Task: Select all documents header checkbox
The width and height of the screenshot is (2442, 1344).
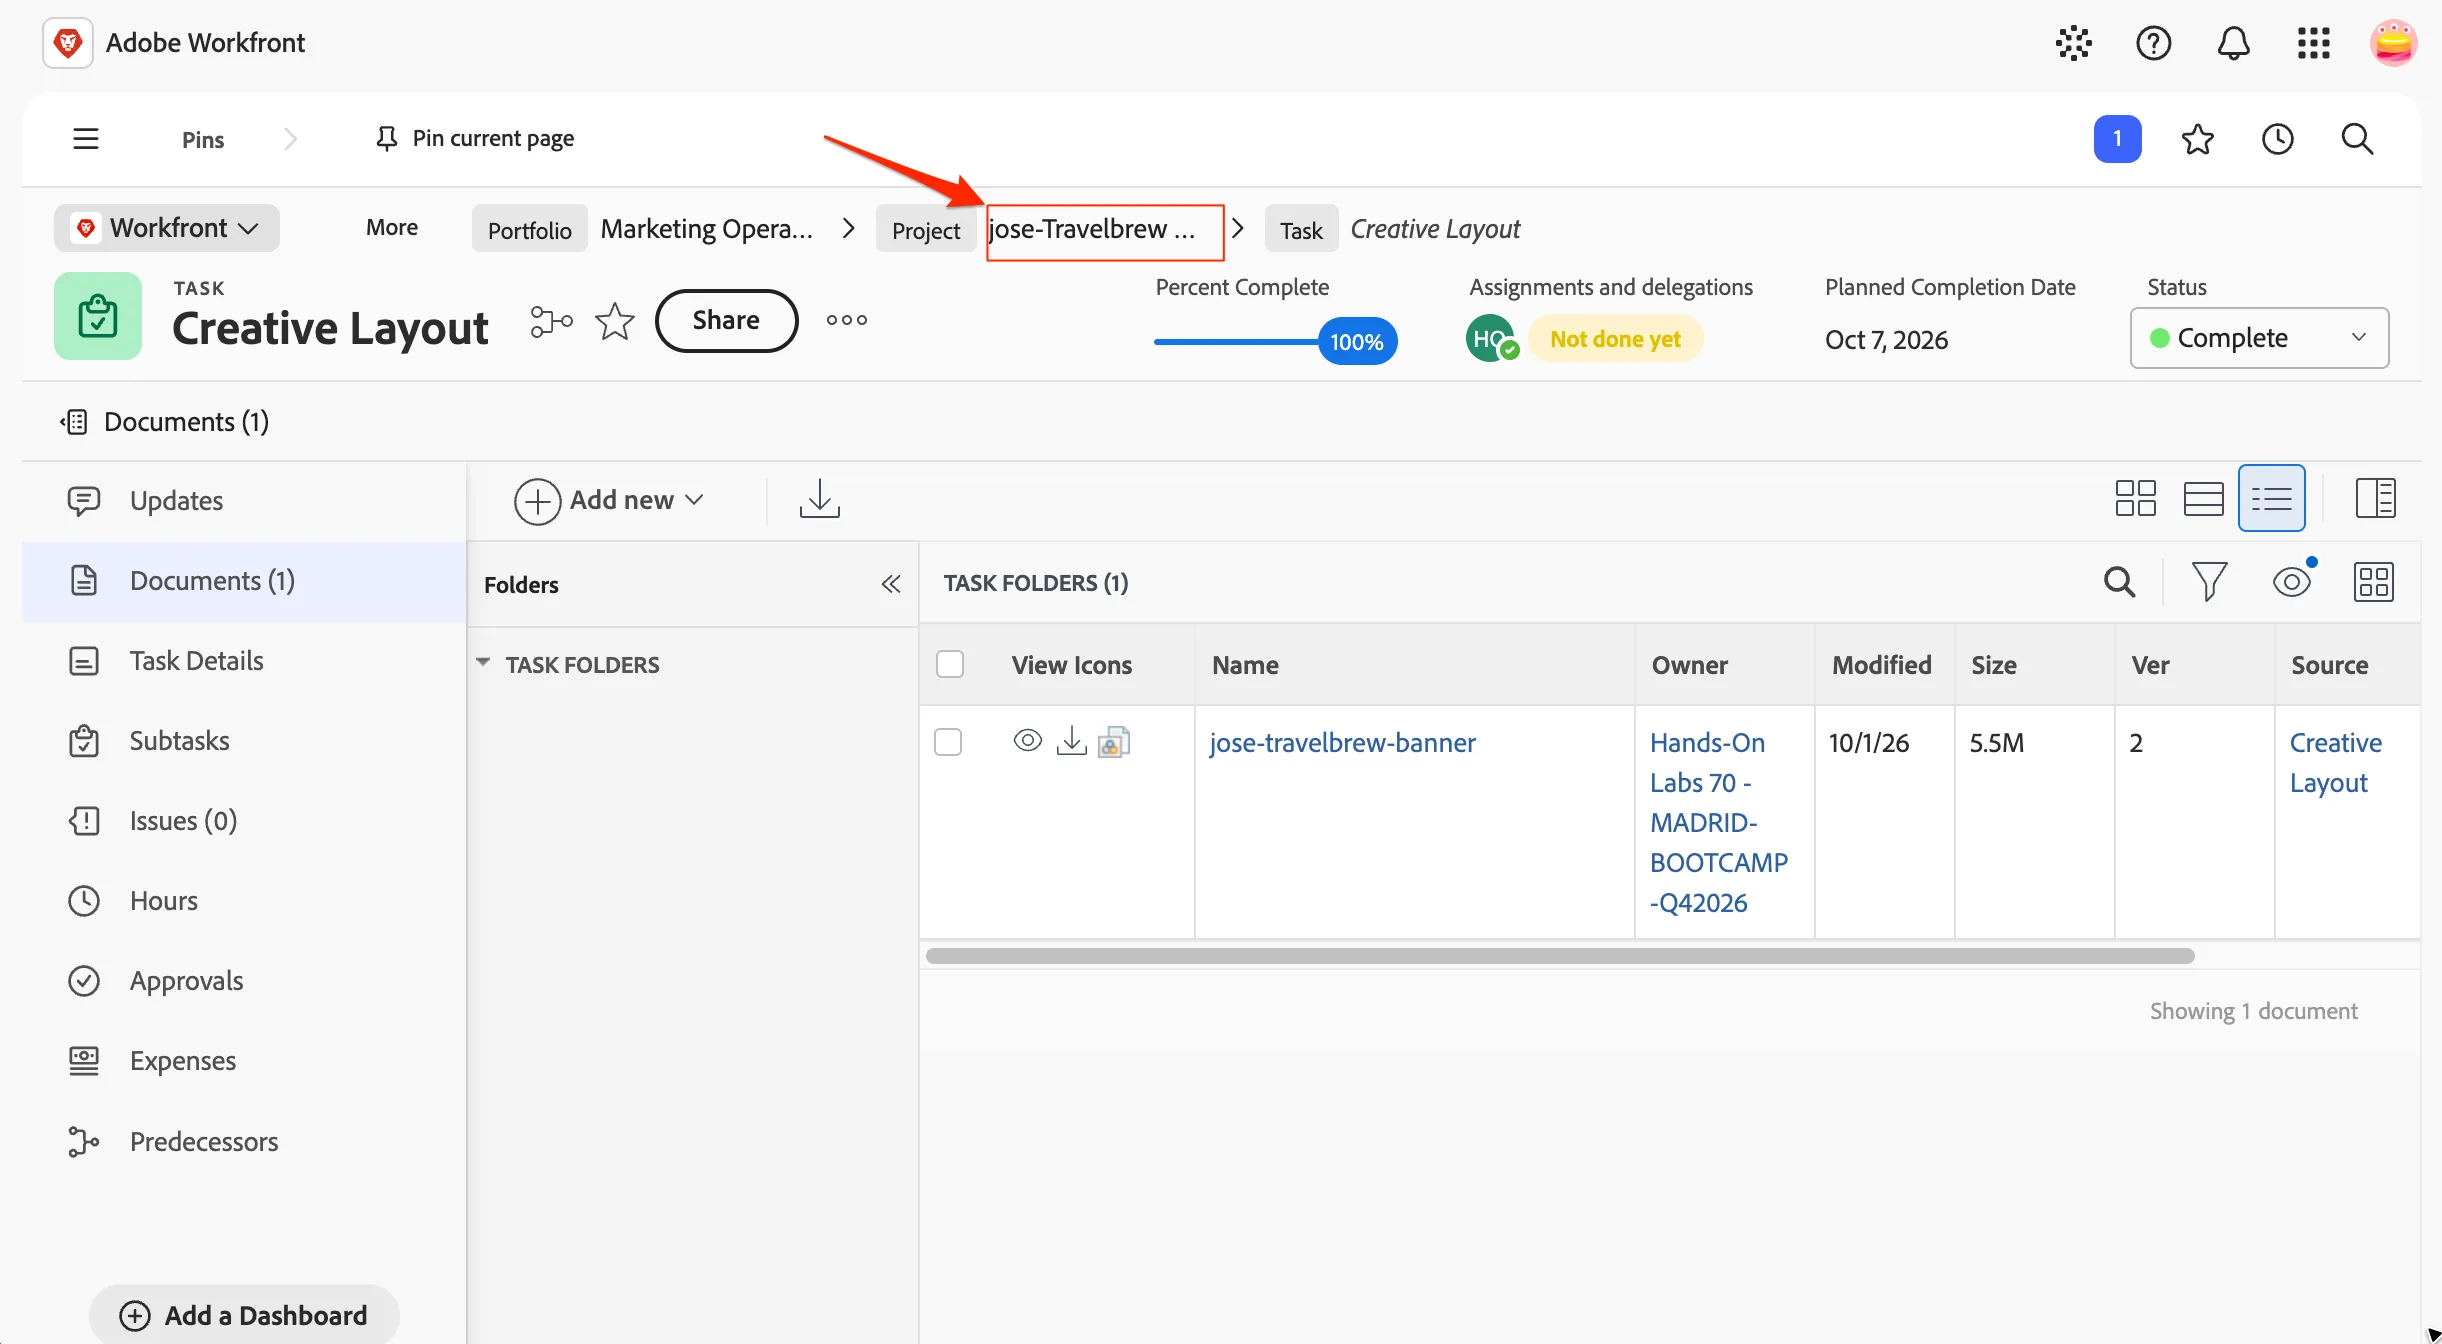Action: click(950, 664)
